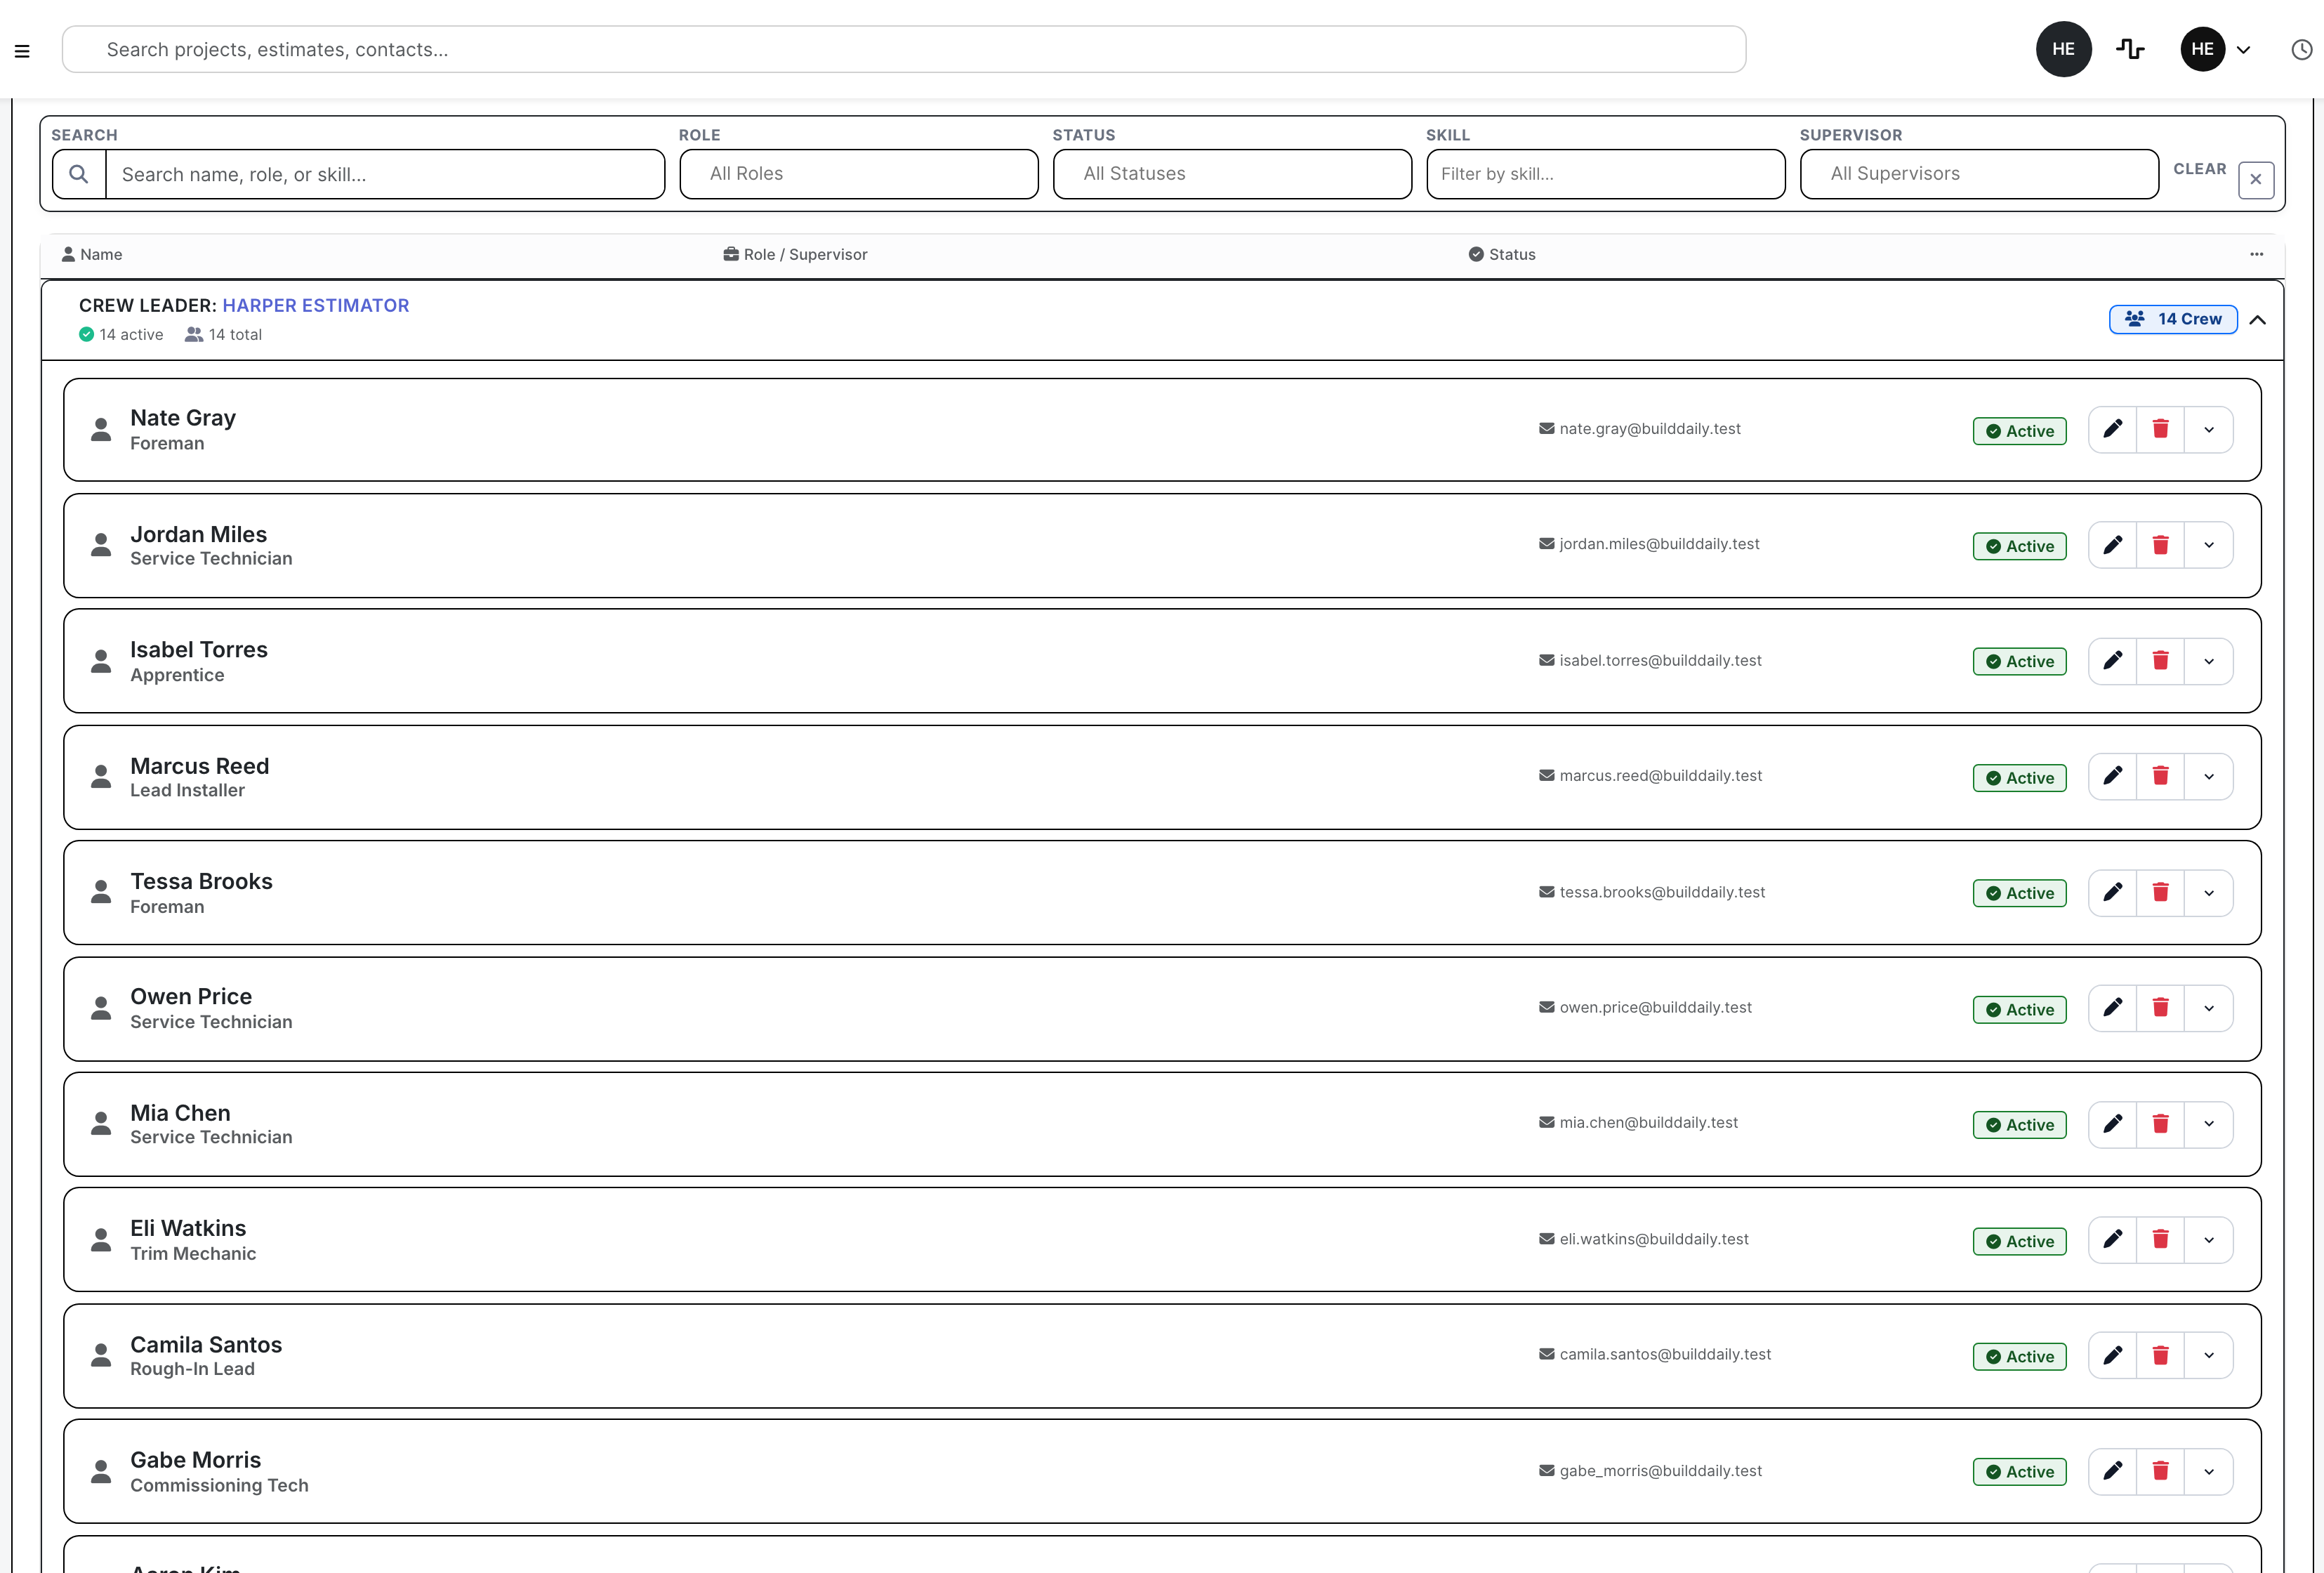Image resolution: width=2324 pixels, height=1573 pixels.
Task: Open the clock history icon
Action: pos(2301,50)
